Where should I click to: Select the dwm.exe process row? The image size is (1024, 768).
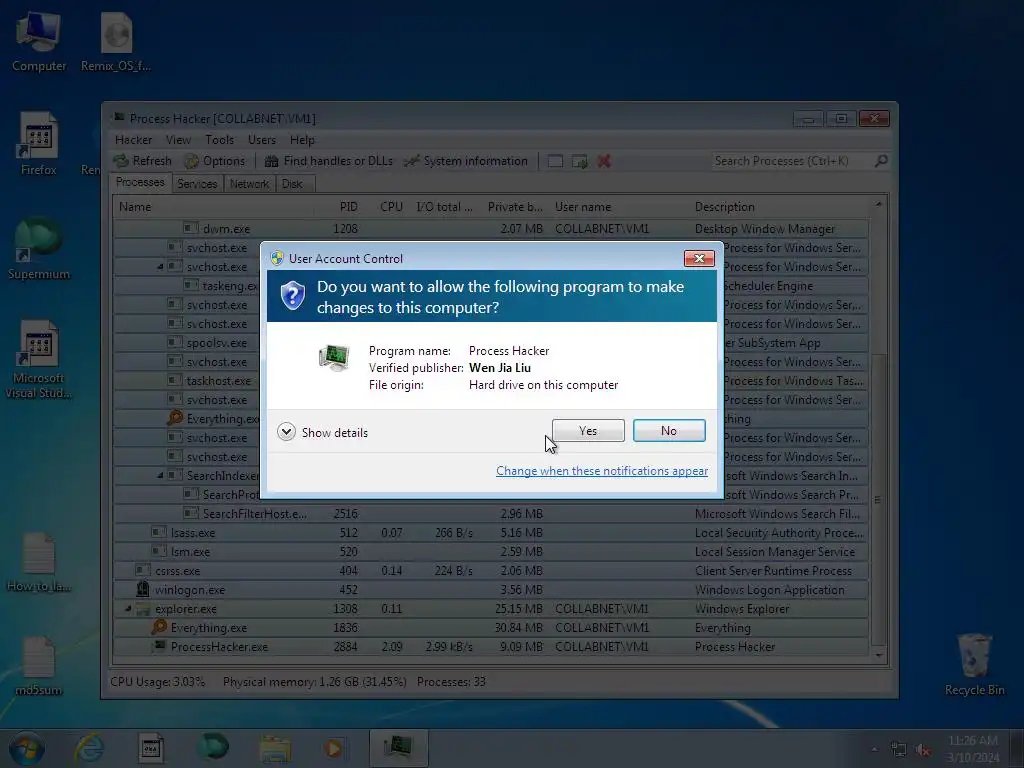(491, 229)
